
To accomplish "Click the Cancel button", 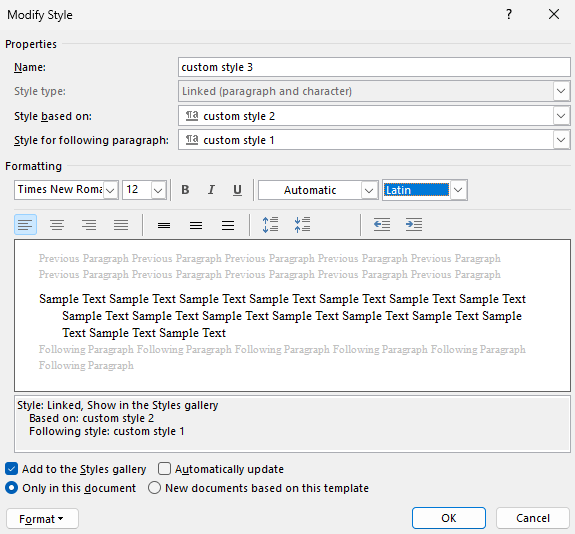I will 533,518.
